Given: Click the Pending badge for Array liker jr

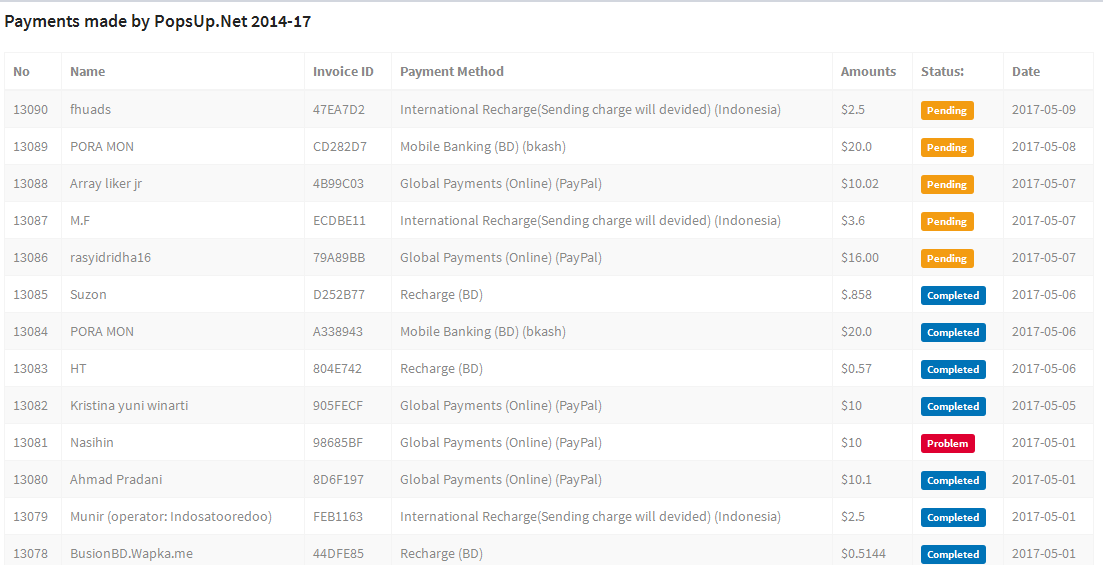Looking at the screenshot, I should [x=947, y=184].
